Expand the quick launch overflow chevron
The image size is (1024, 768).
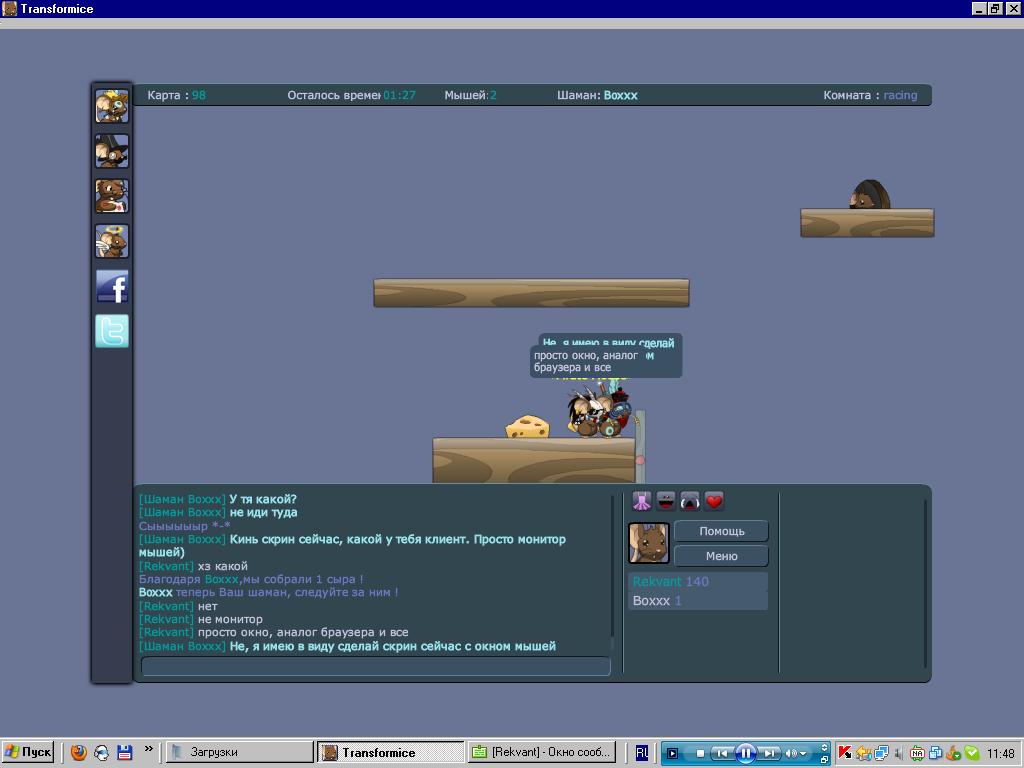tap(149, 749)
